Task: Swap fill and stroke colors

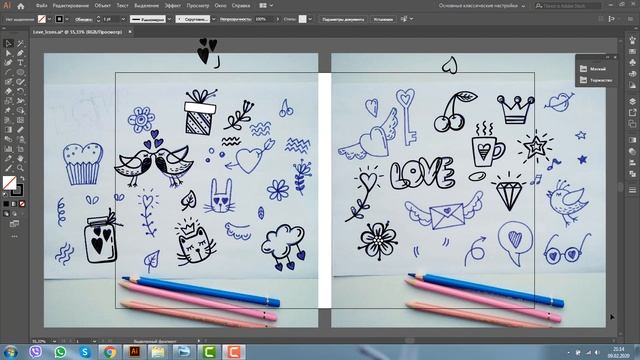Action: [x=22, y=179]
